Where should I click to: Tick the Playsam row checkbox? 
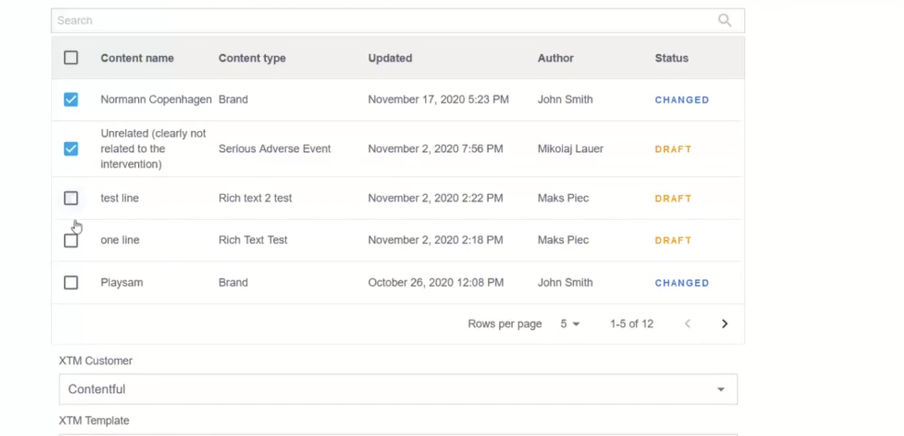click(71, 283)
